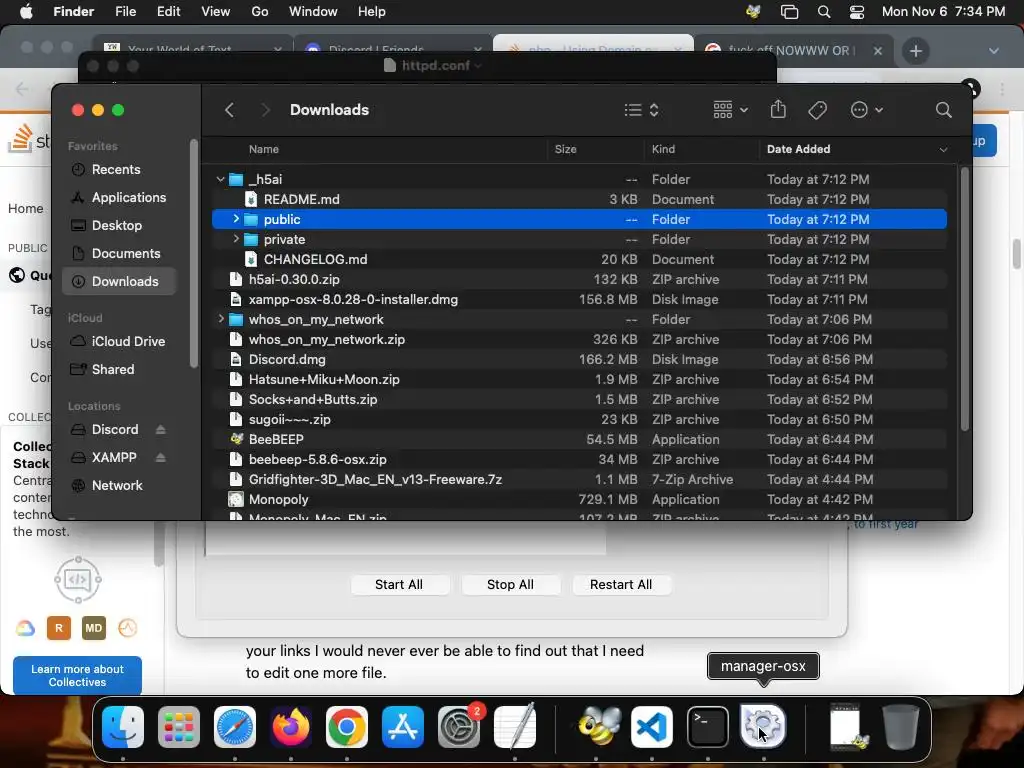The image size is (1024, 768).
Task: Open TextEdit from the Dock
Action: (x=515, y=727)
